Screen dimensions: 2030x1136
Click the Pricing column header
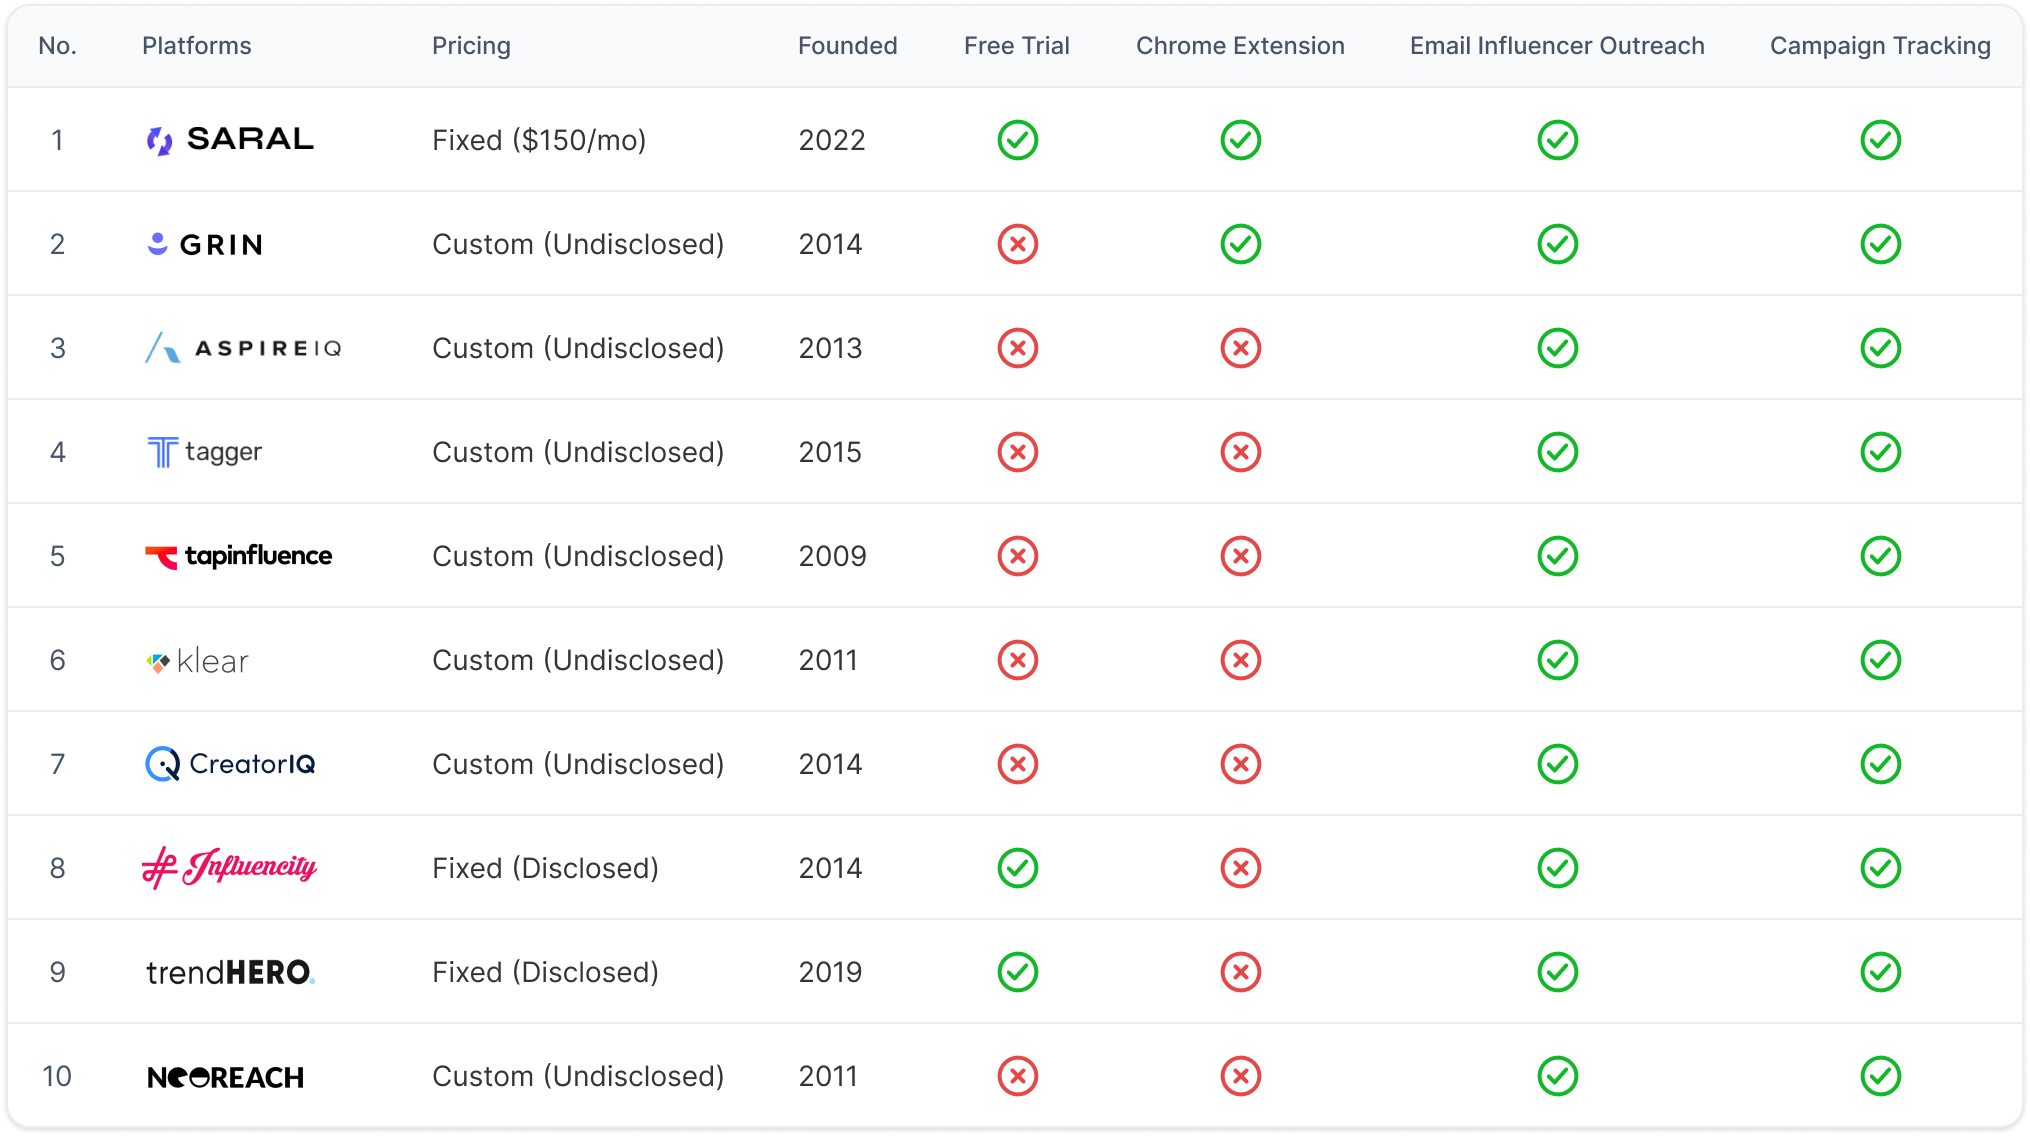471,46
